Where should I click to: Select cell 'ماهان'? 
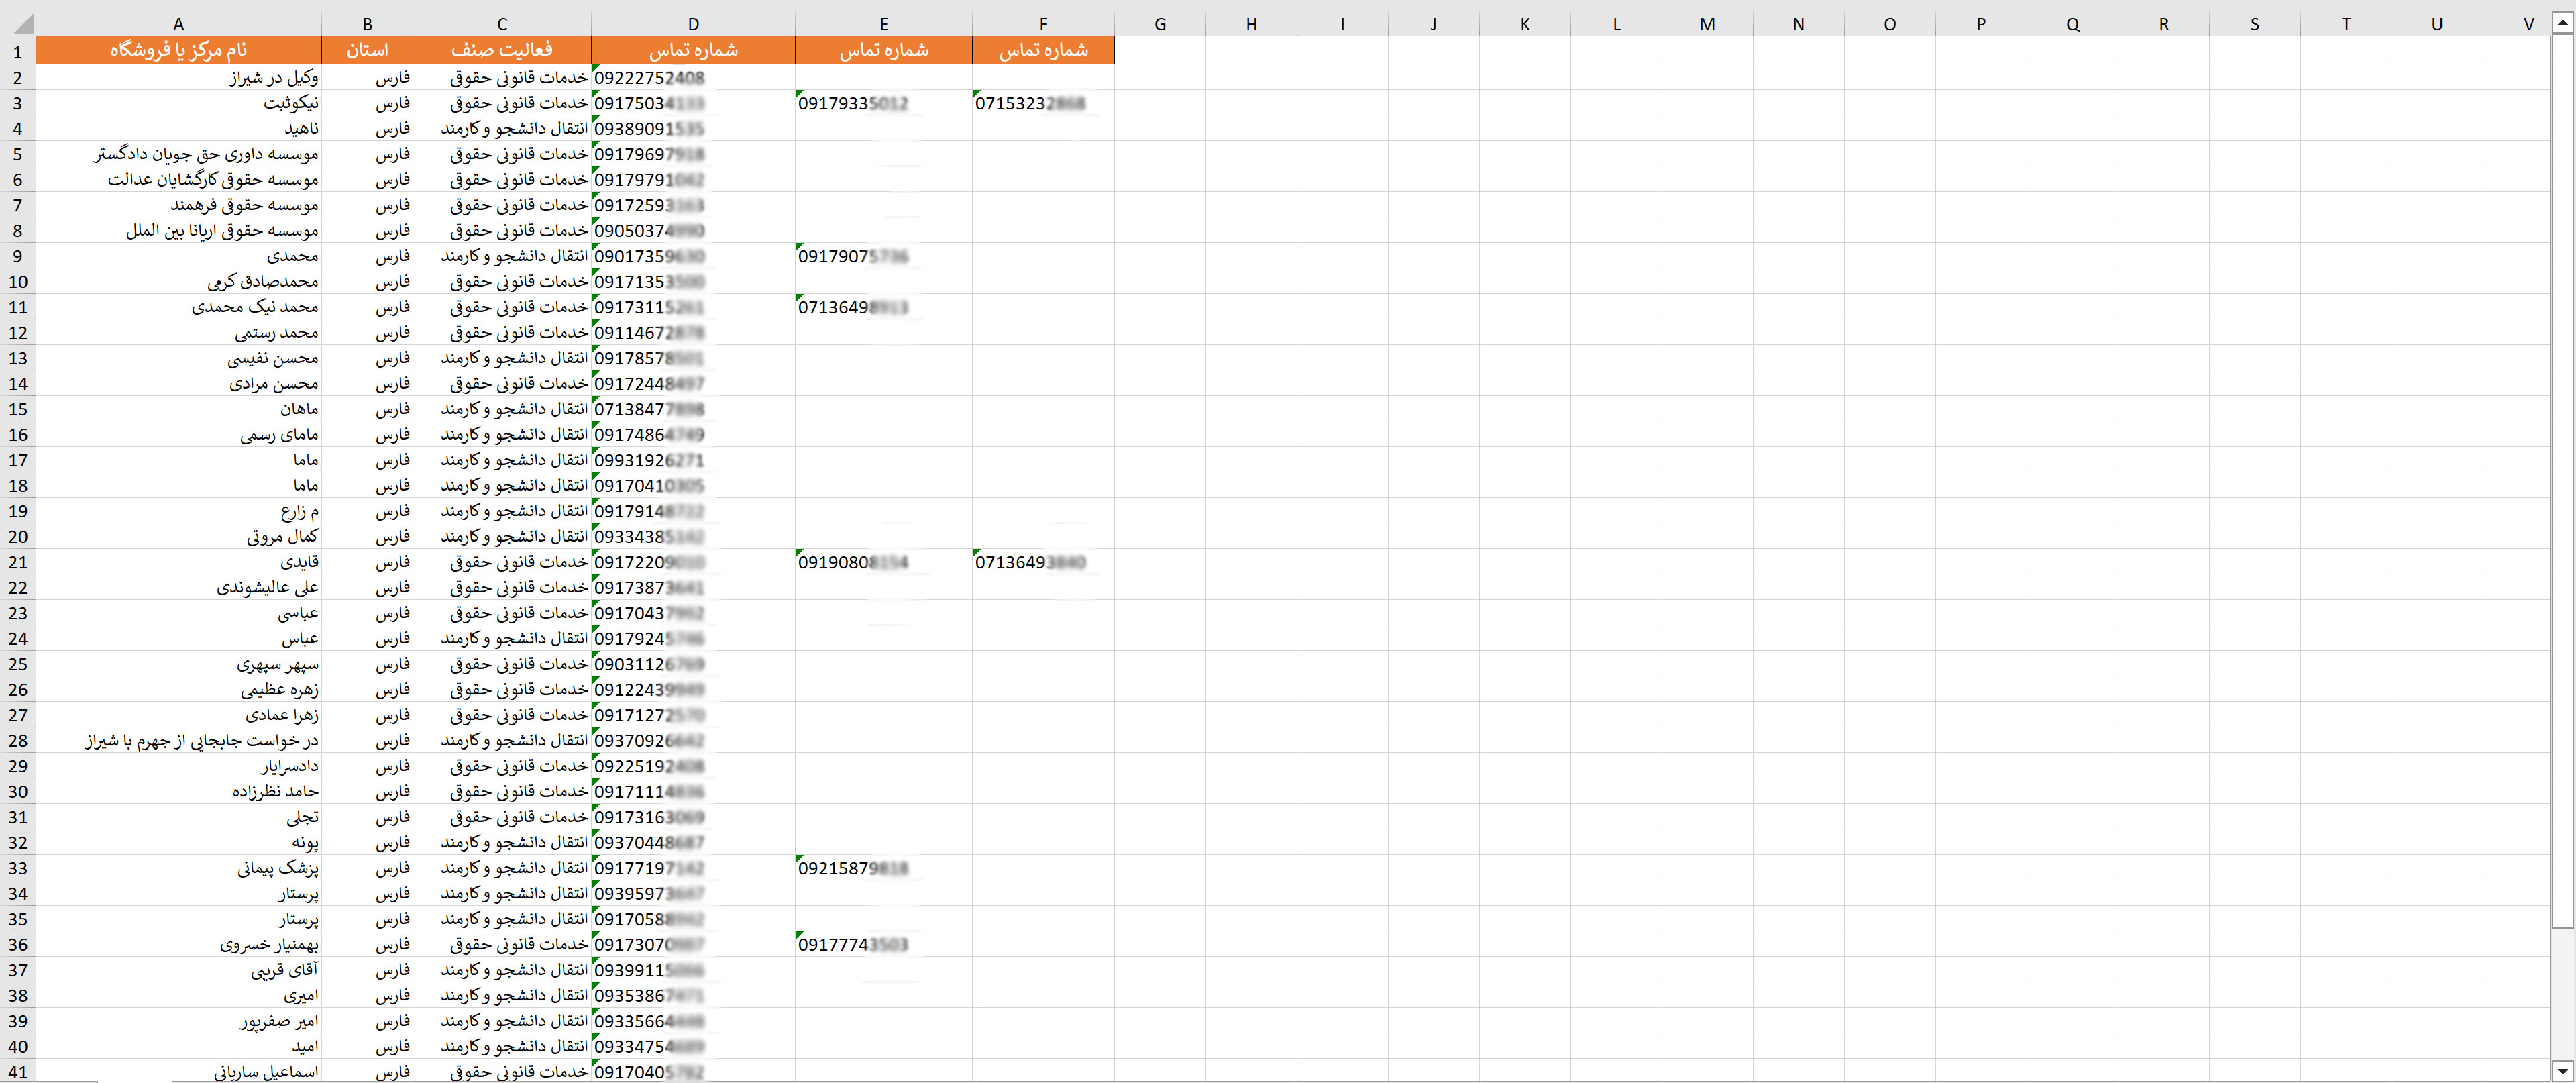[178, 409]
